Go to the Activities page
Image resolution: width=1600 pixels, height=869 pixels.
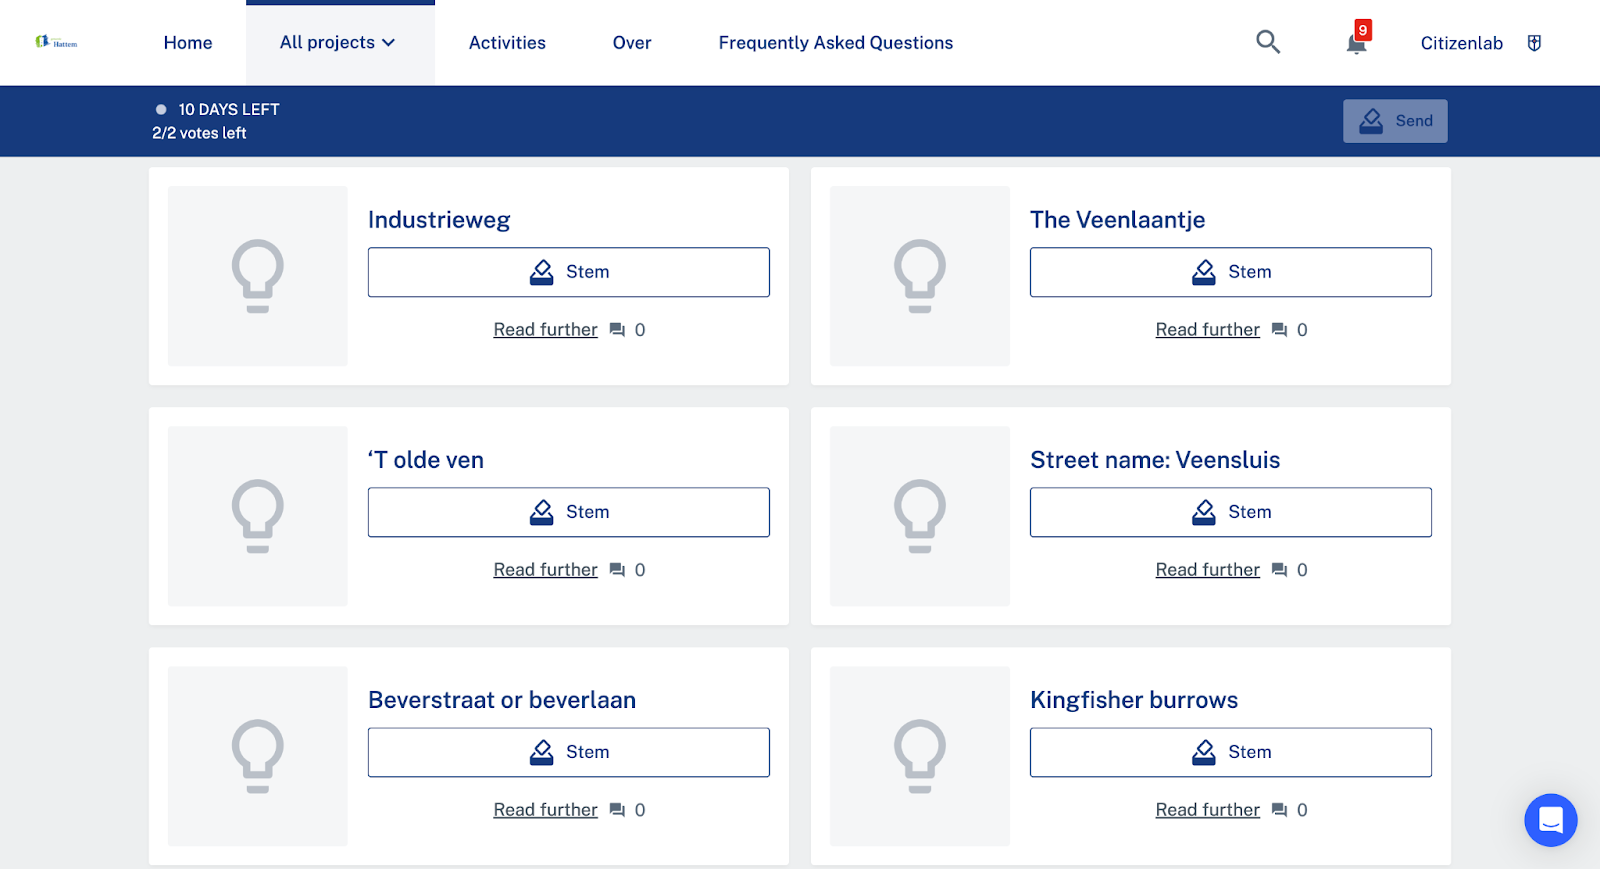pos(507,43)
